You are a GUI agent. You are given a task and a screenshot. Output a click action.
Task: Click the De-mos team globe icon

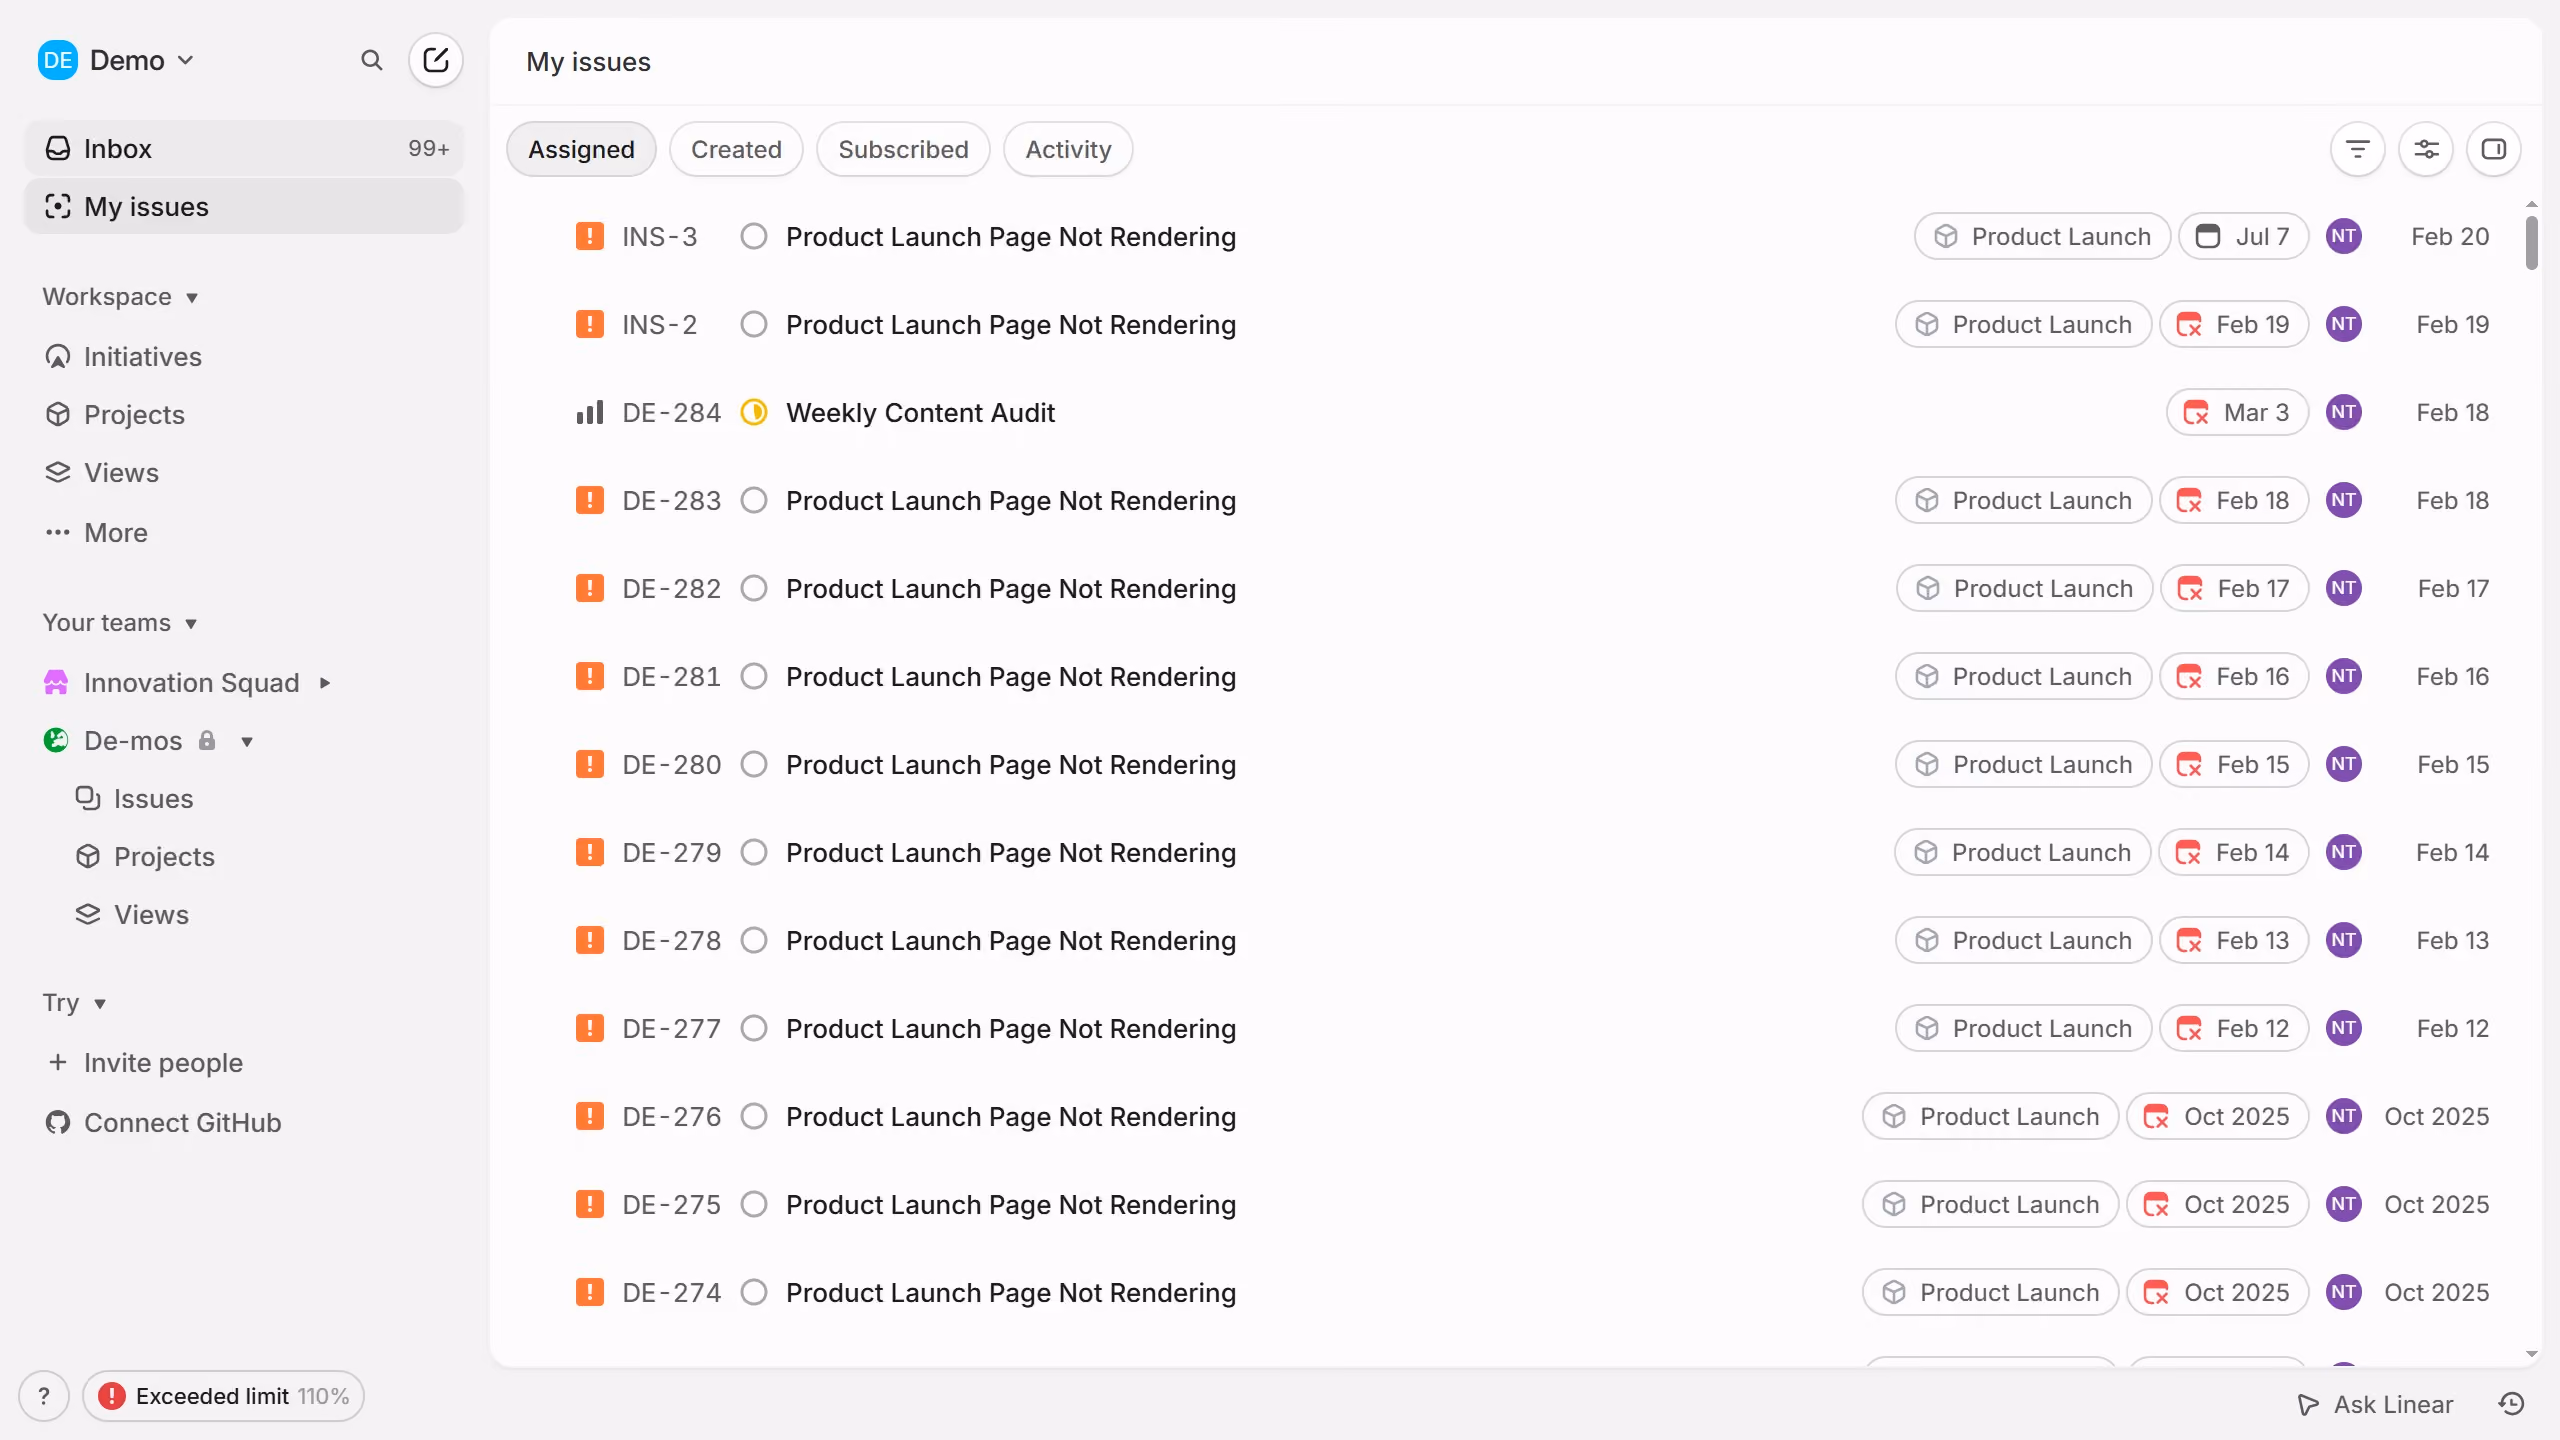(x=56, y=741)
